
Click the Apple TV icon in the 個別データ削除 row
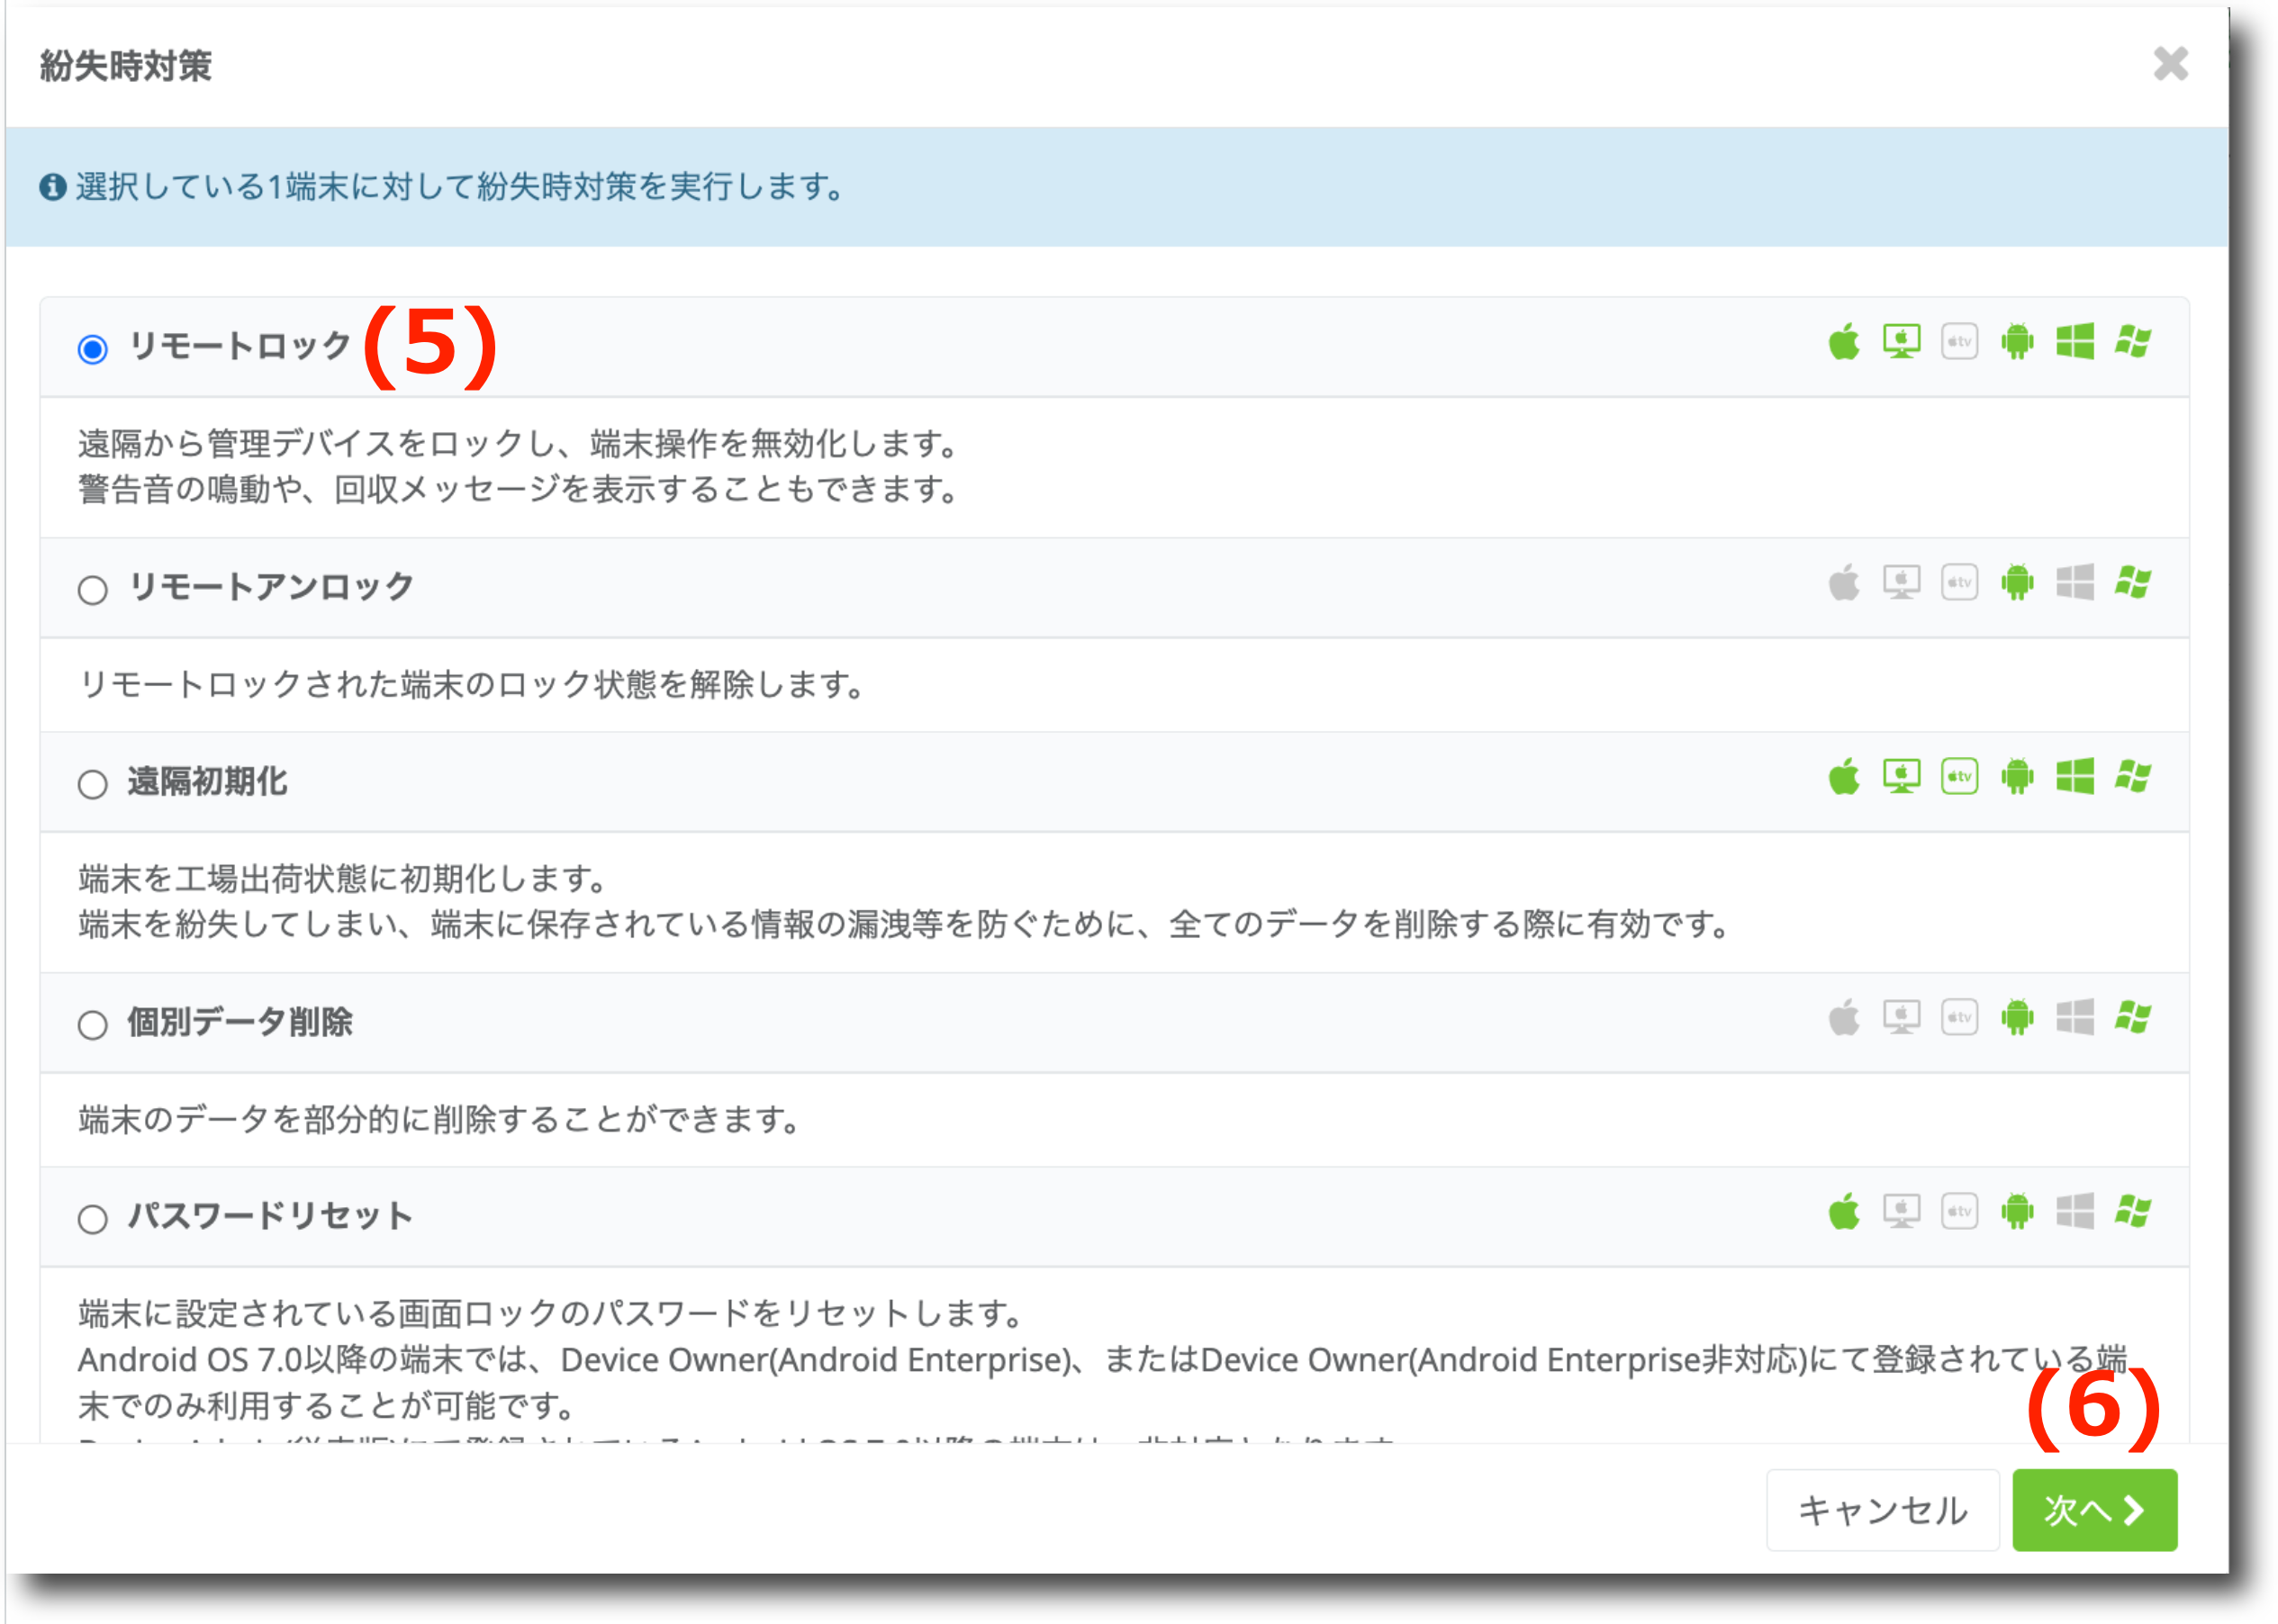tap(1960, 1018)
